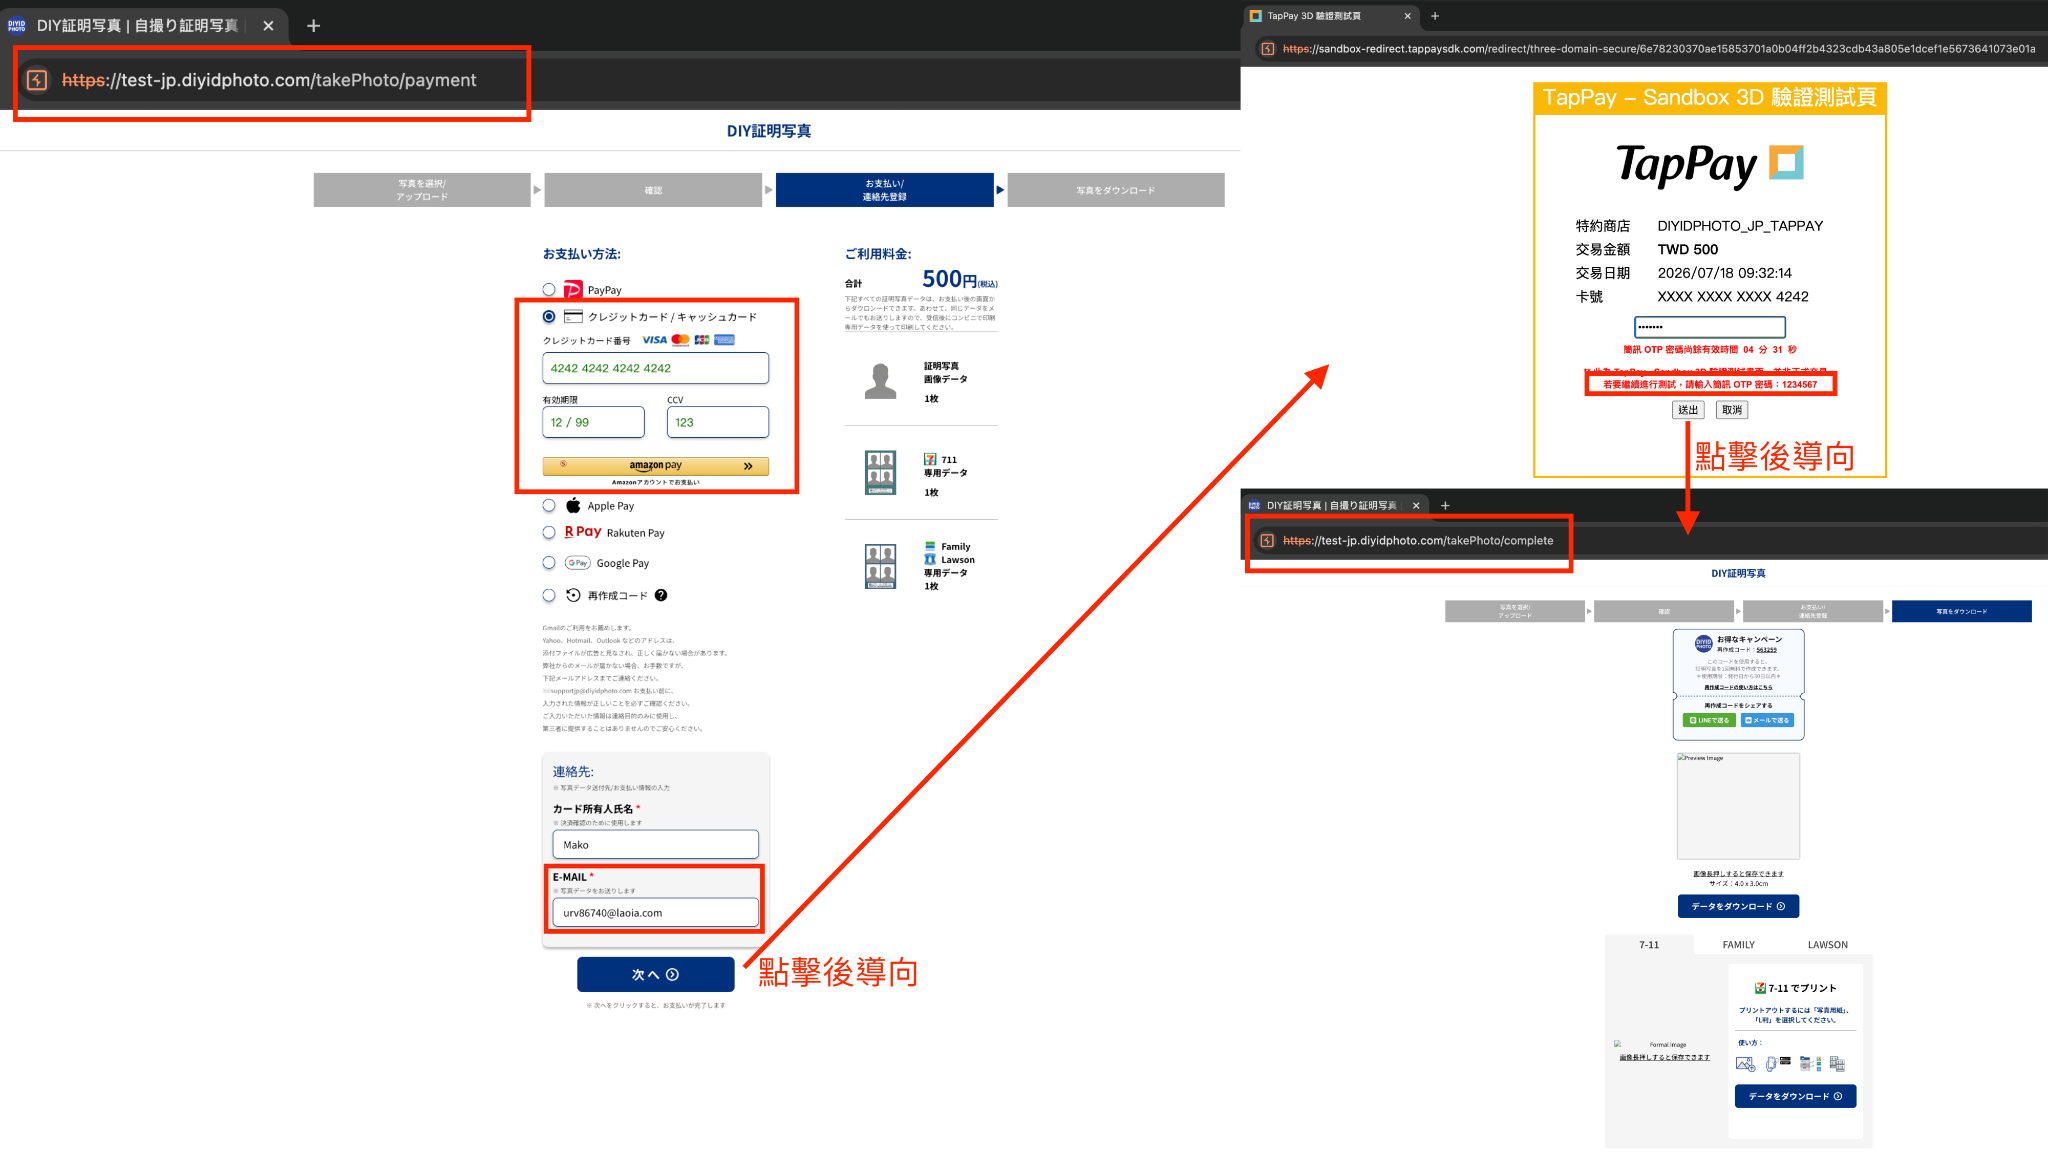Click データをダウンロード in the 7-11 print card
The width and height of the screenshot is (2048, 1152).
point(1795,1096)
